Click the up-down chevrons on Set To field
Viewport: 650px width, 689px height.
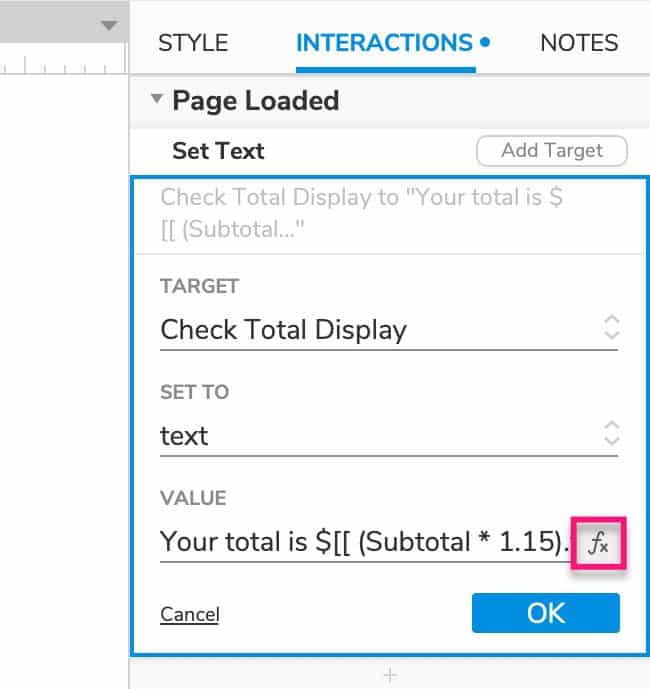[x=612, y=433]
